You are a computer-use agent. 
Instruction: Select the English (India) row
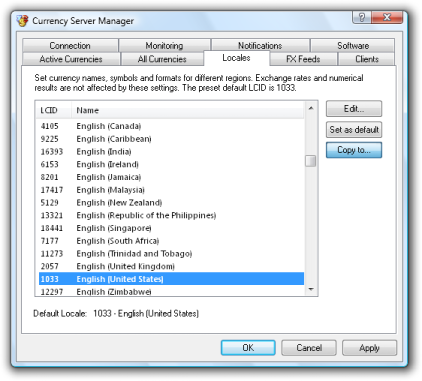(x=171, y=151)
